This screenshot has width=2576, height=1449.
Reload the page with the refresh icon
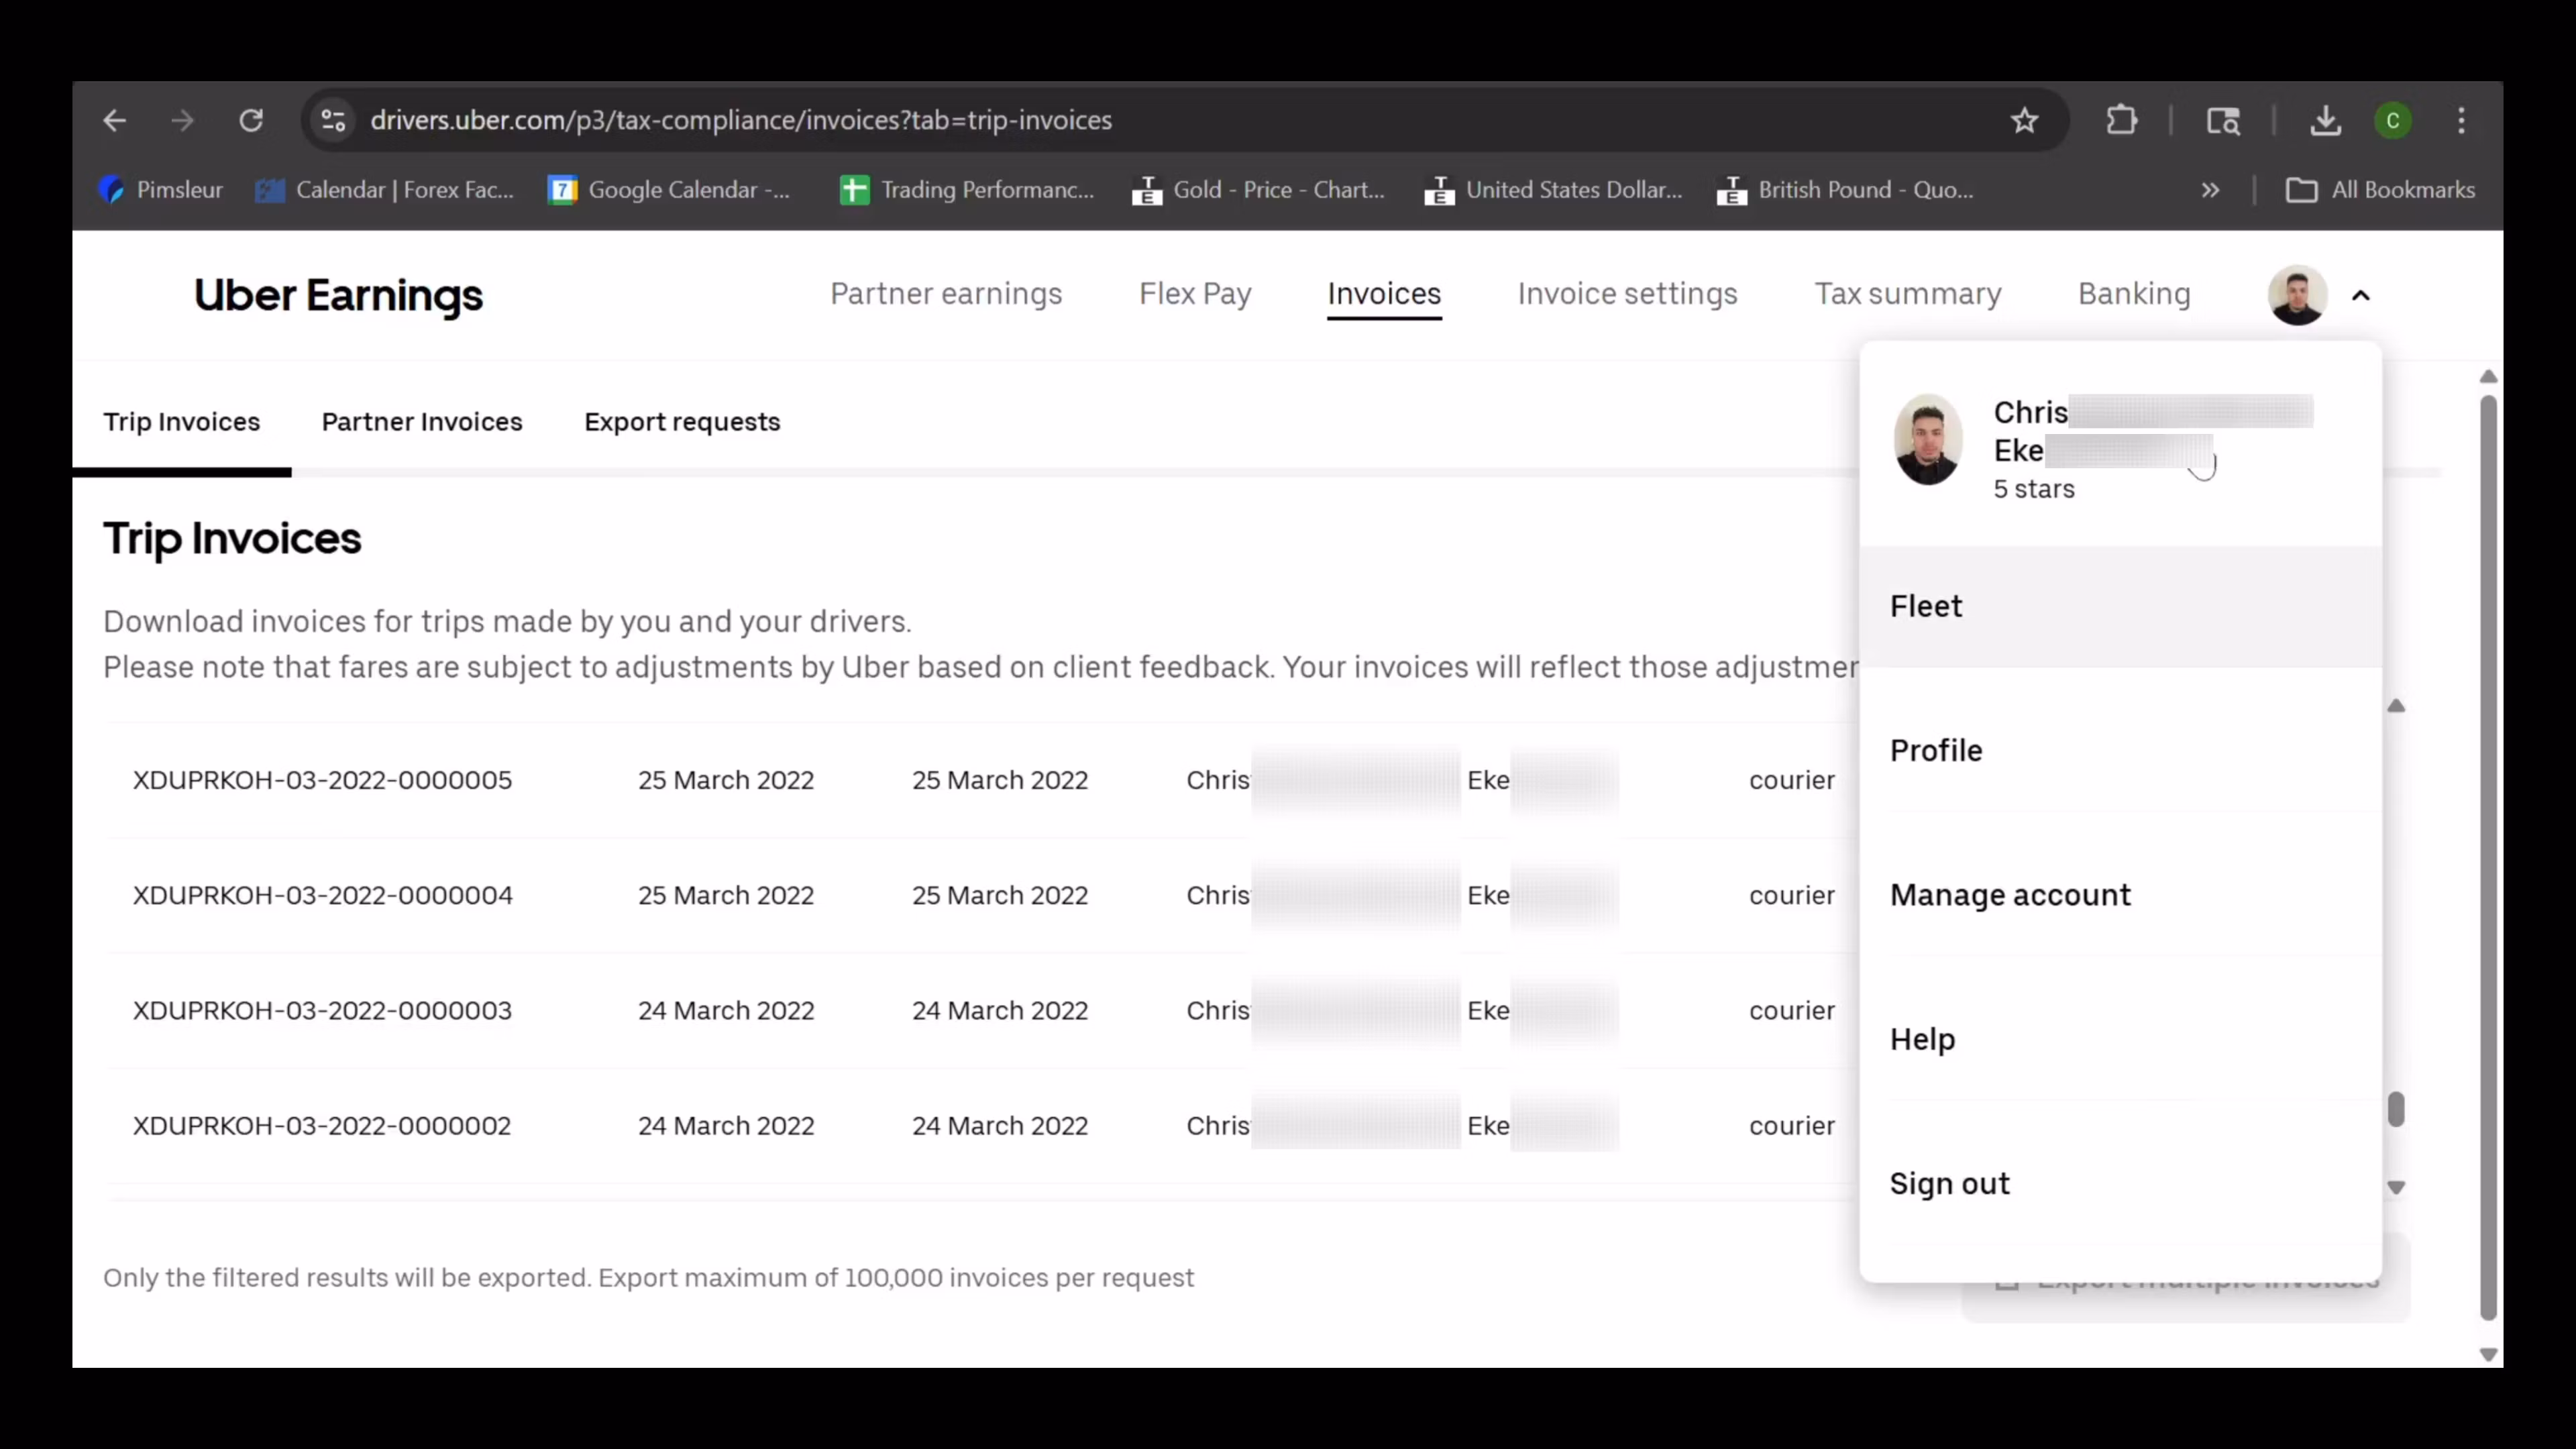(x=251, y=121)
